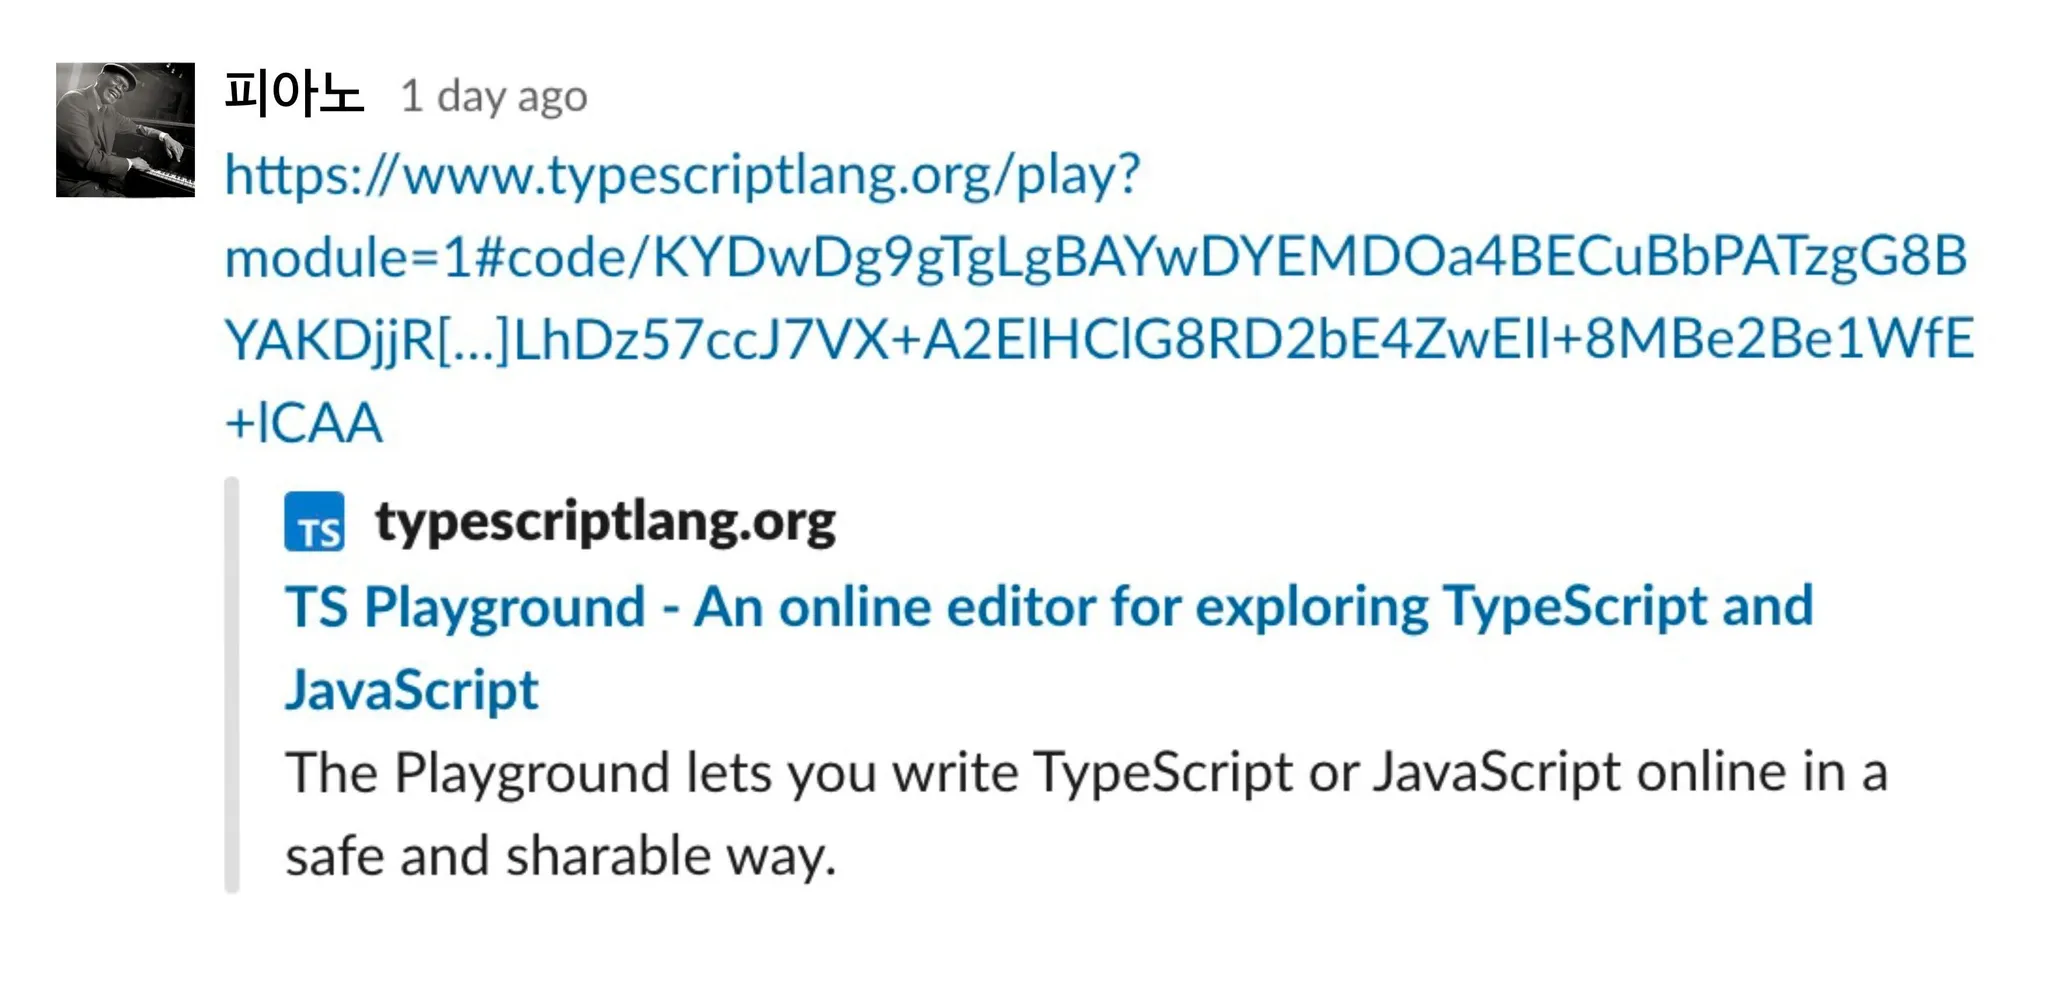
Task: Click the gray attachment bar beside preview
Action: click(232, 685)
